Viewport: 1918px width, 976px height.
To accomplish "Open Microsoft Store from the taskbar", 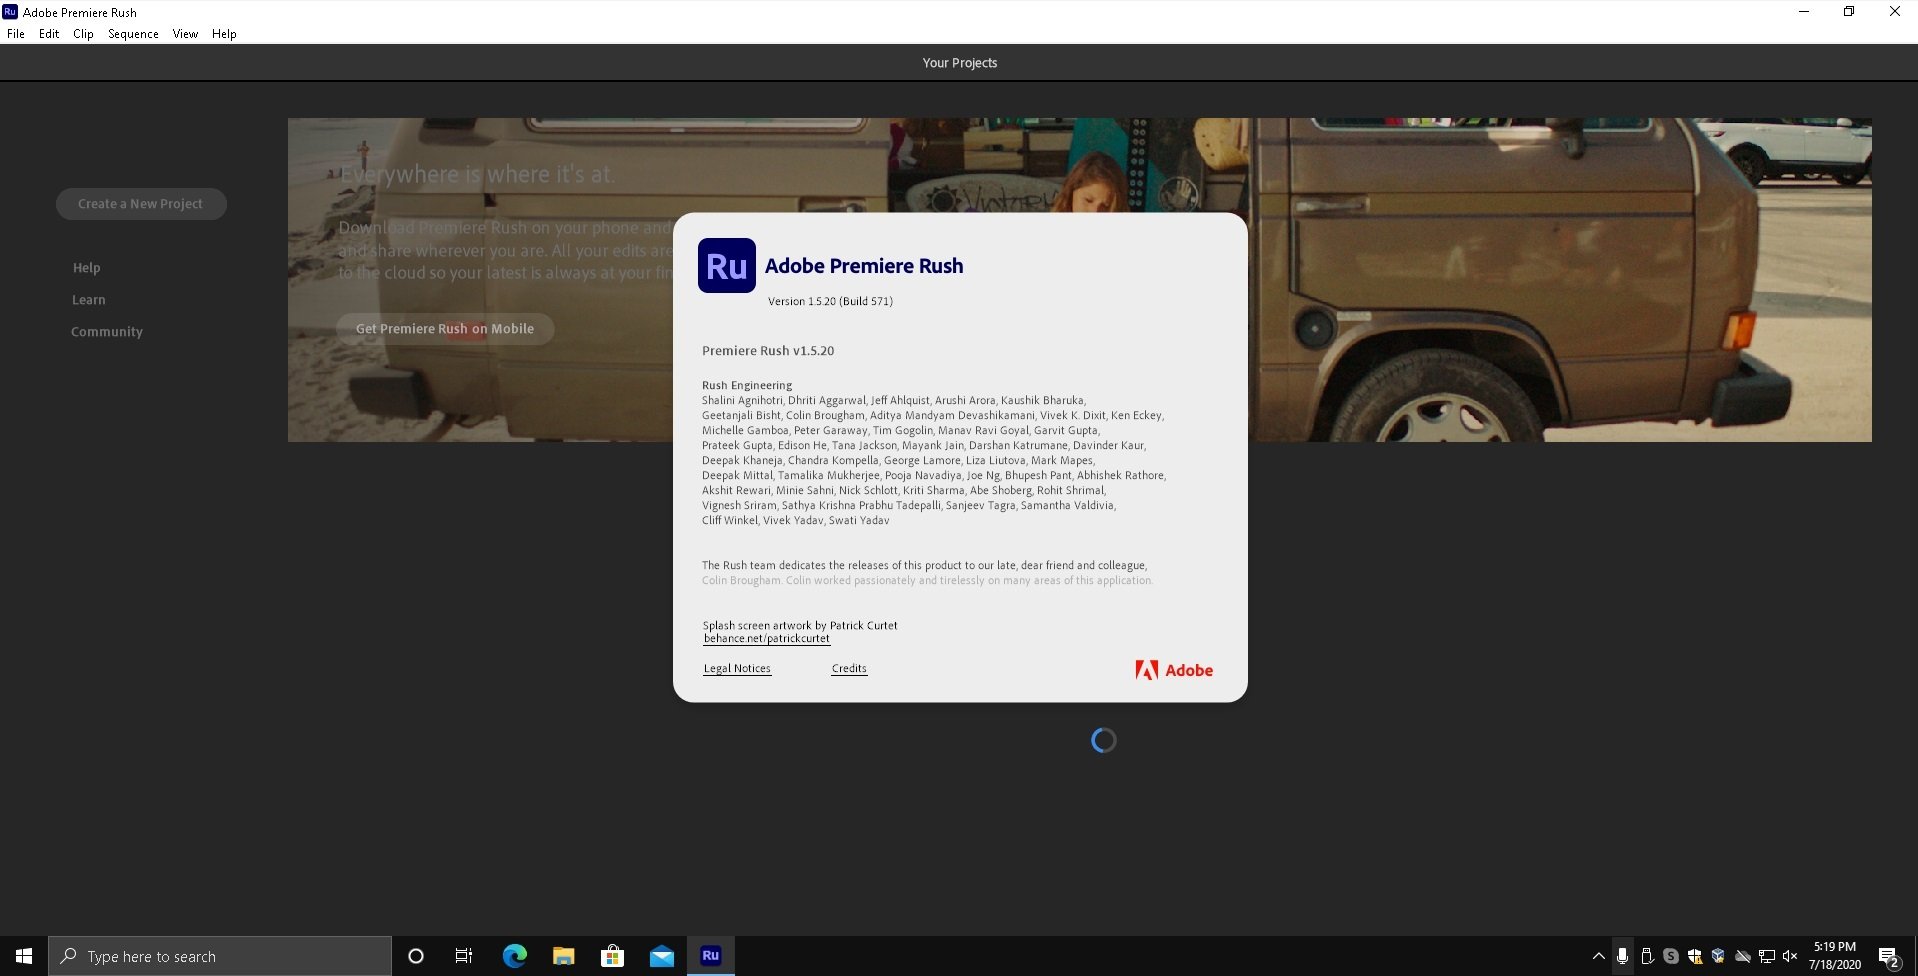I will (612, 956).
